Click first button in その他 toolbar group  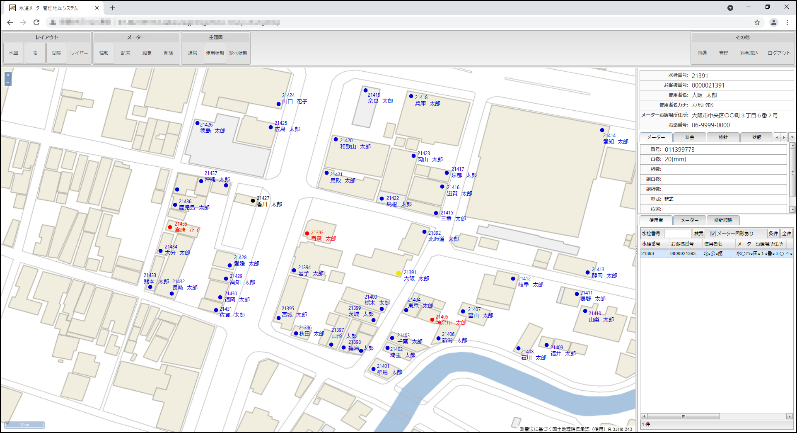tap(702, 53)
